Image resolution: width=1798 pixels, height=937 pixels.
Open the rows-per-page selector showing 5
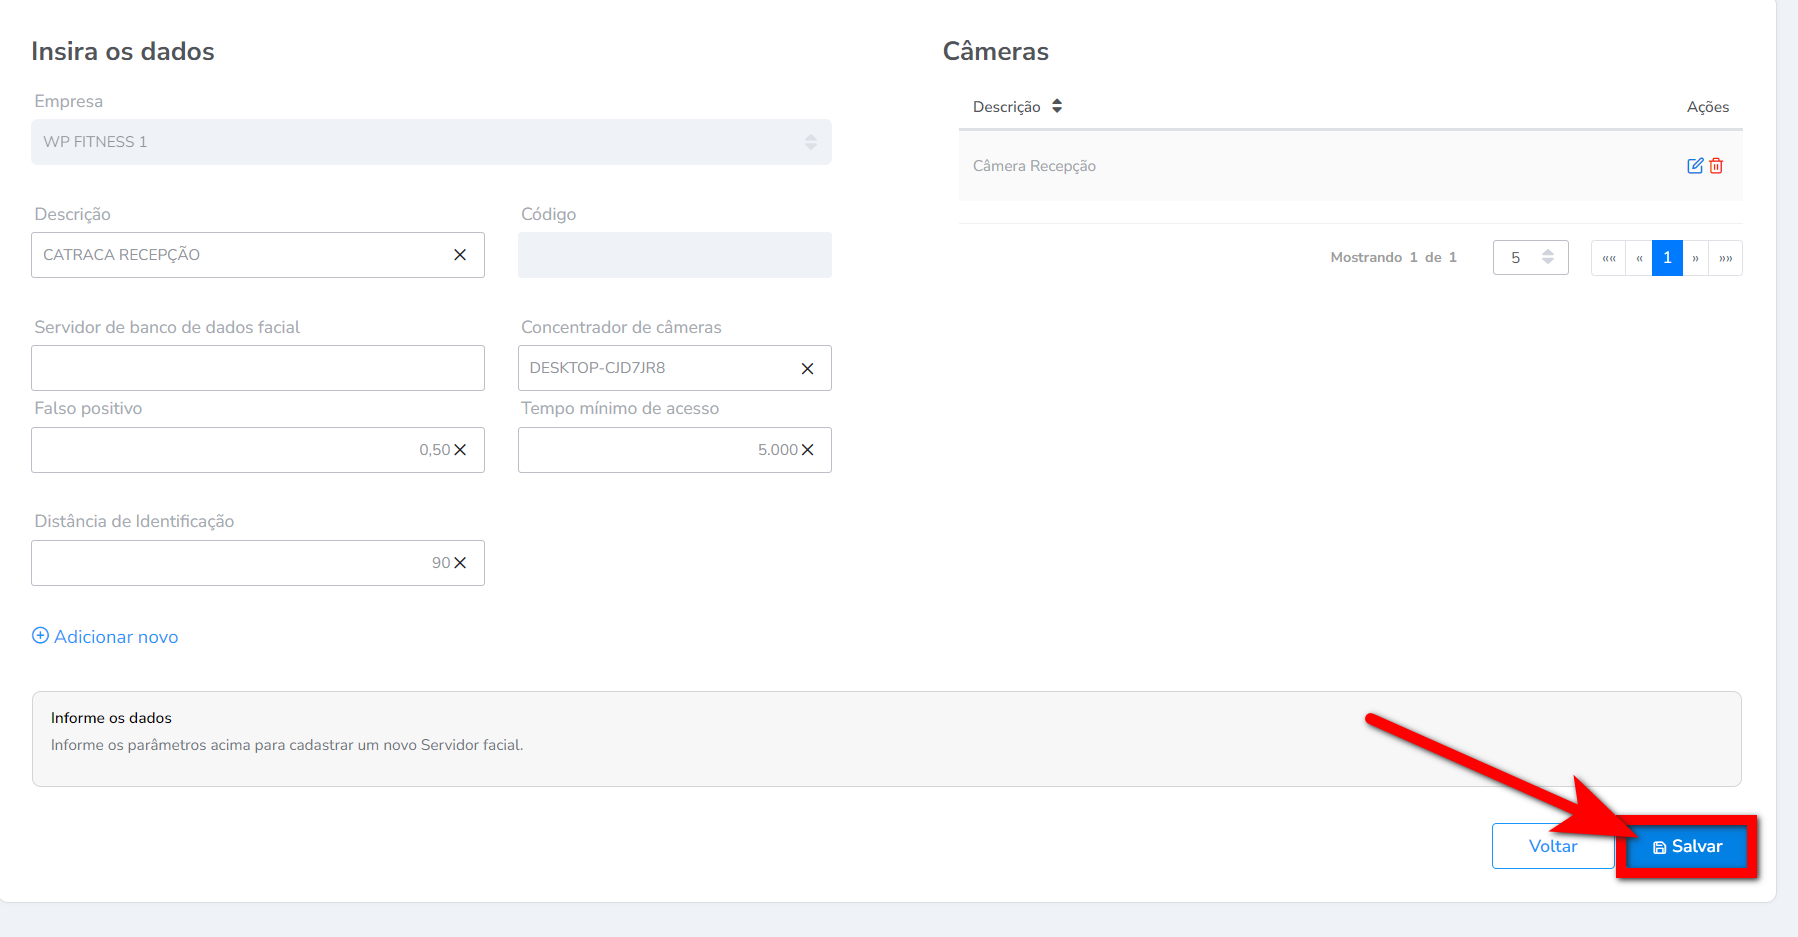pos(1530,258)
